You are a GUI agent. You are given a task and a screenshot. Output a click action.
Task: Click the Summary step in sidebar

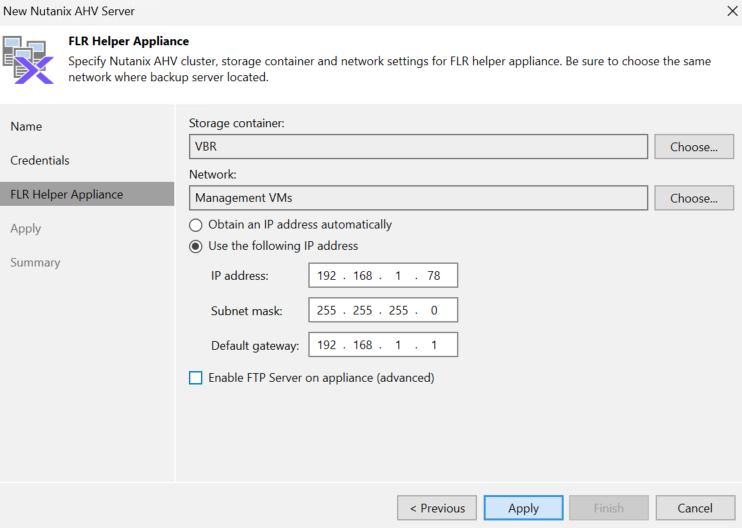[35, 263]
